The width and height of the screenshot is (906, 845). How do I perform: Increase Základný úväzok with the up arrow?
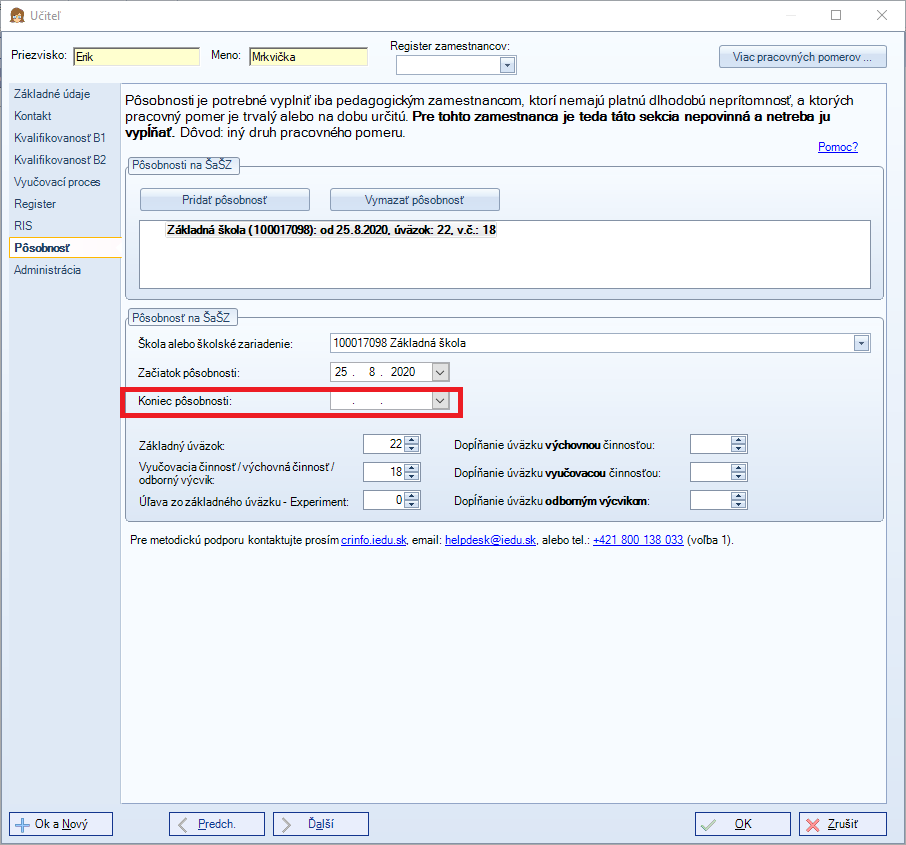click(412, 440)
